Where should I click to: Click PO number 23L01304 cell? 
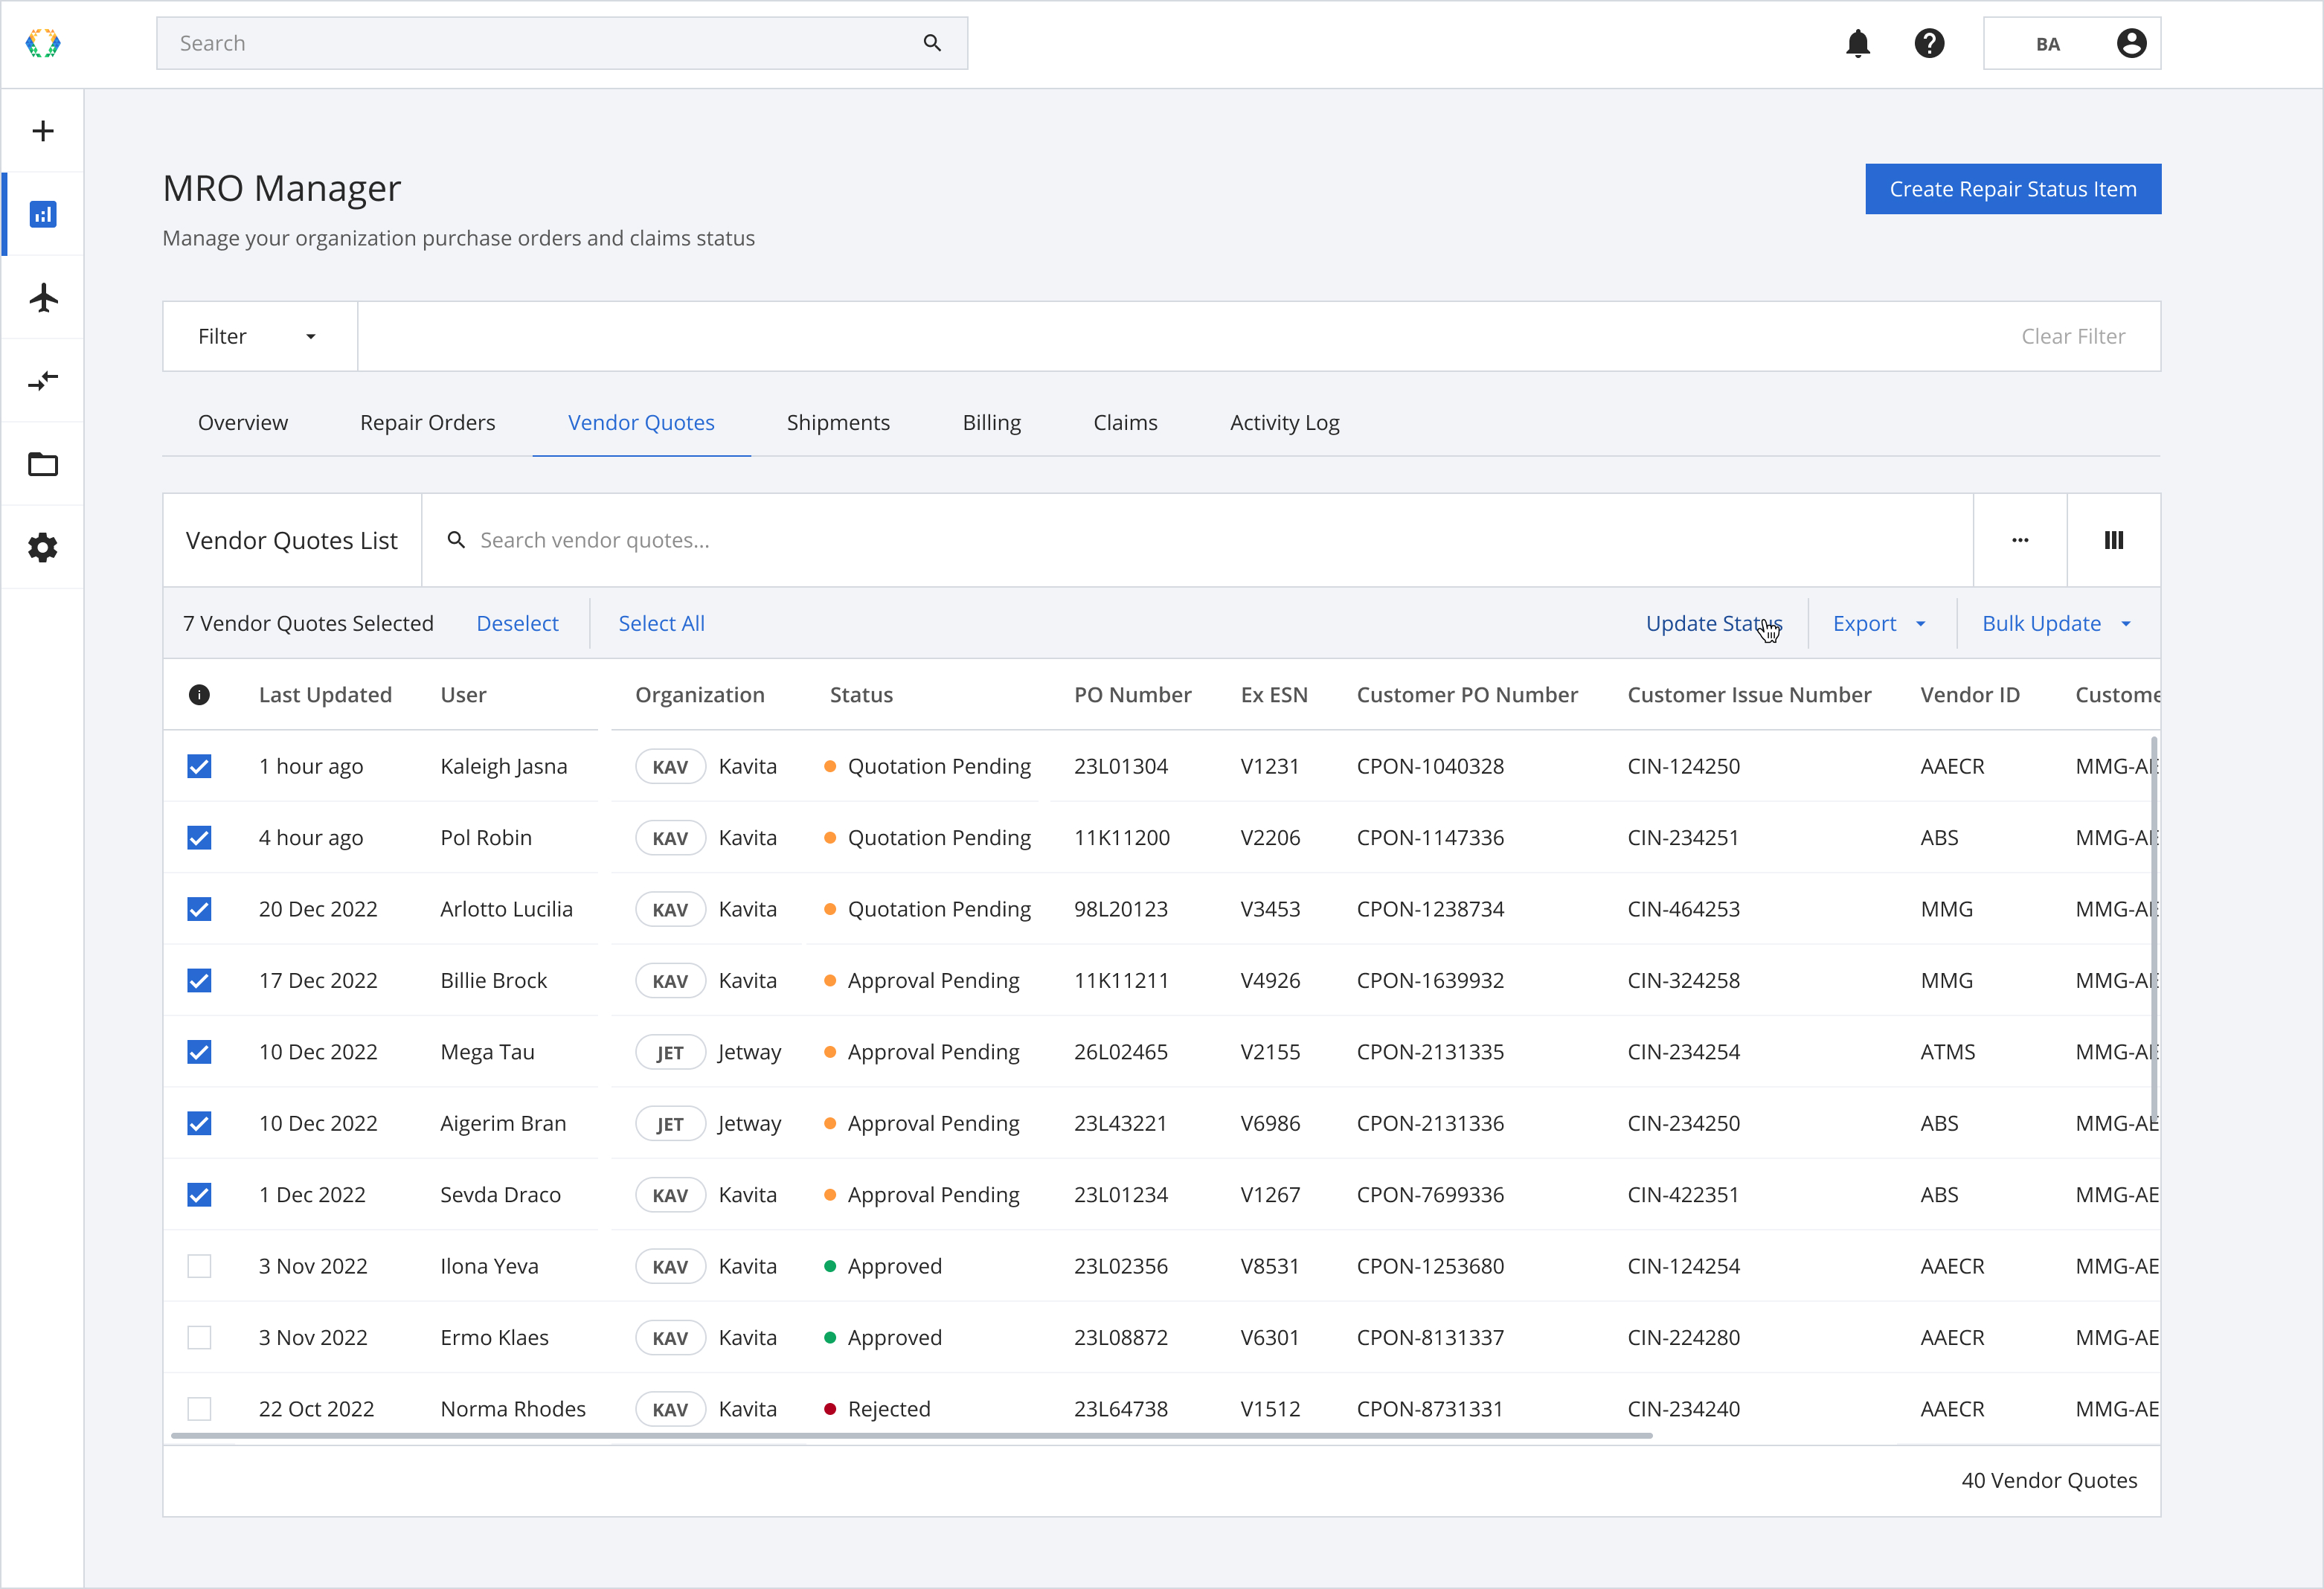(1120, 767)
